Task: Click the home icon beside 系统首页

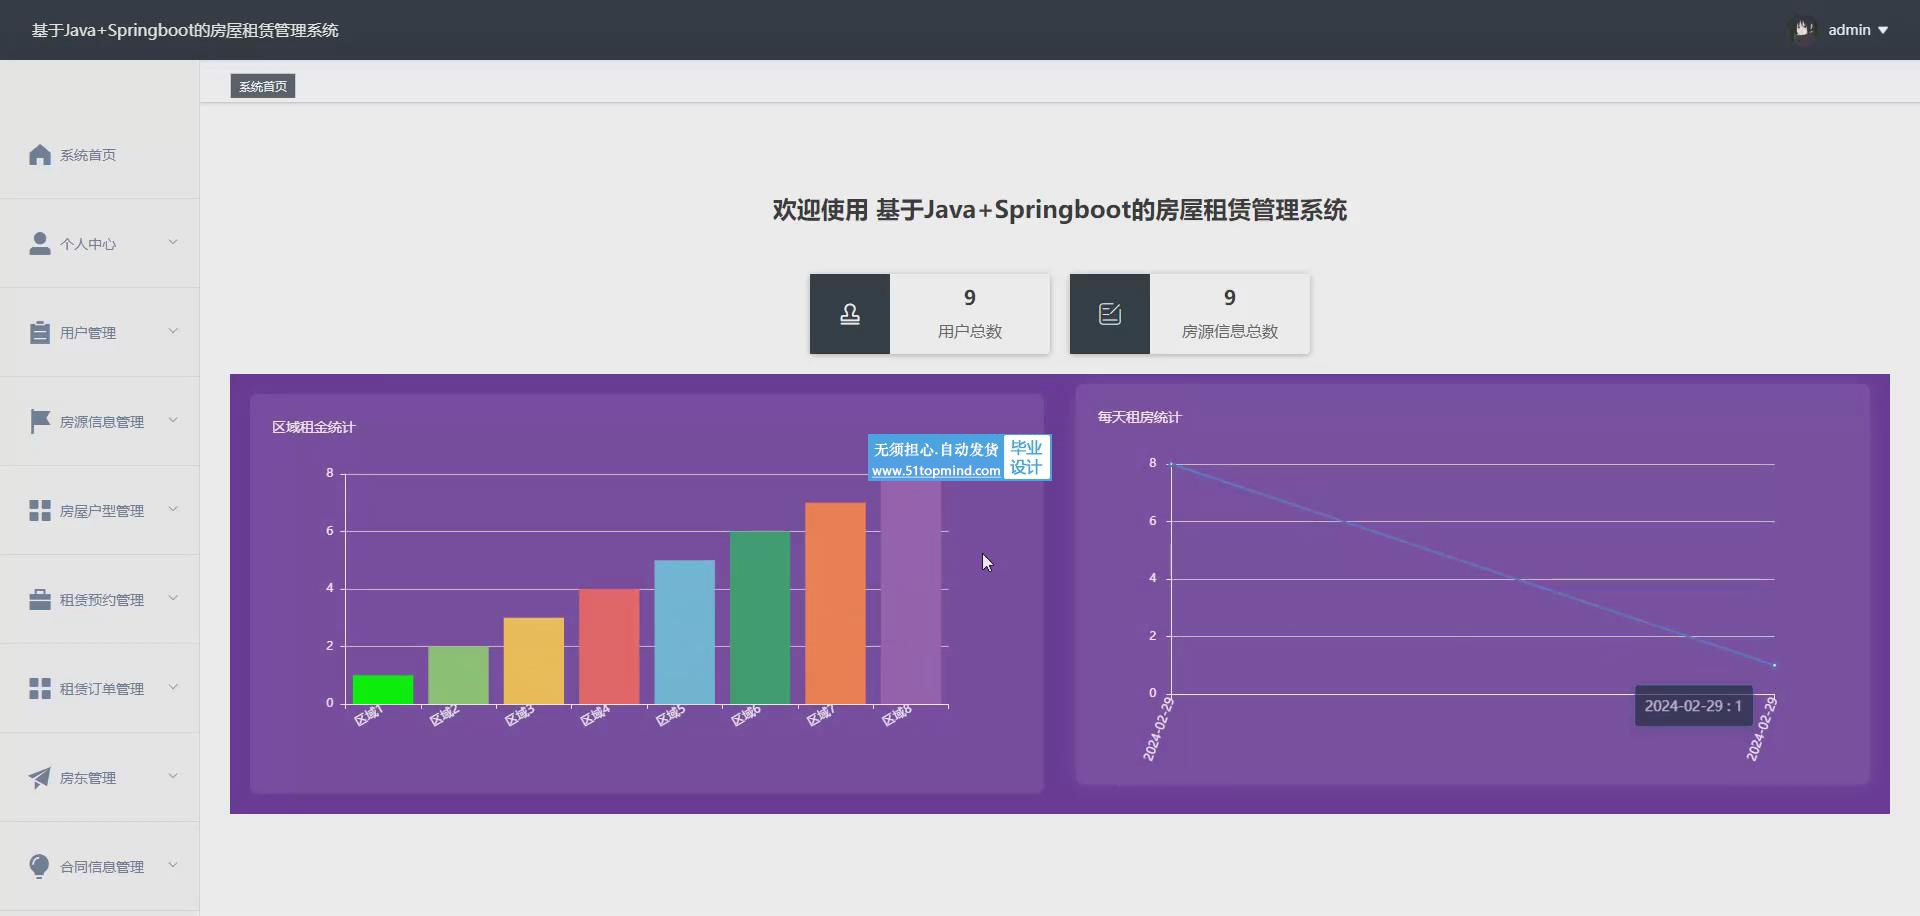Action: (x=40, y=155)
